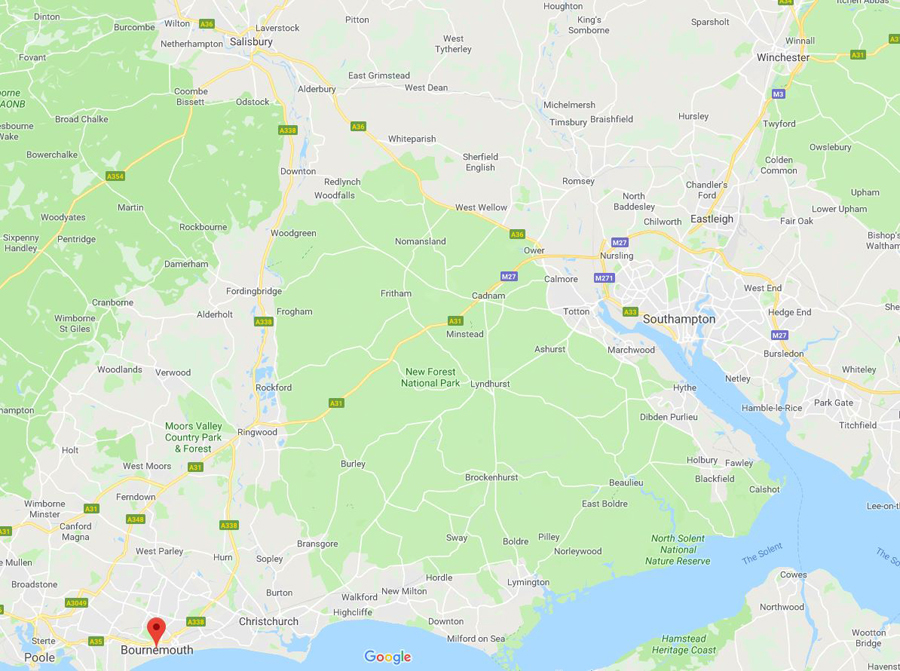Click the Winchester city label
Image resolution: width=900 pixels, height=671 pixels.
[x=783, y=57]
